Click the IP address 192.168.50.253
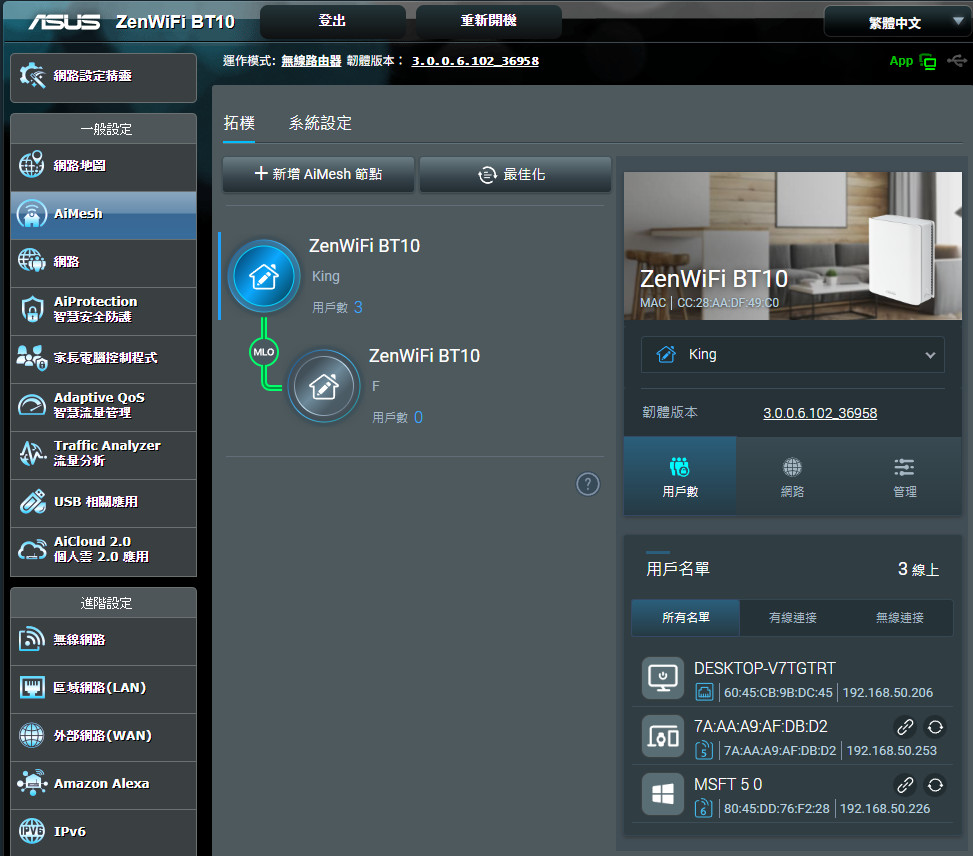 tap(892, 750)
